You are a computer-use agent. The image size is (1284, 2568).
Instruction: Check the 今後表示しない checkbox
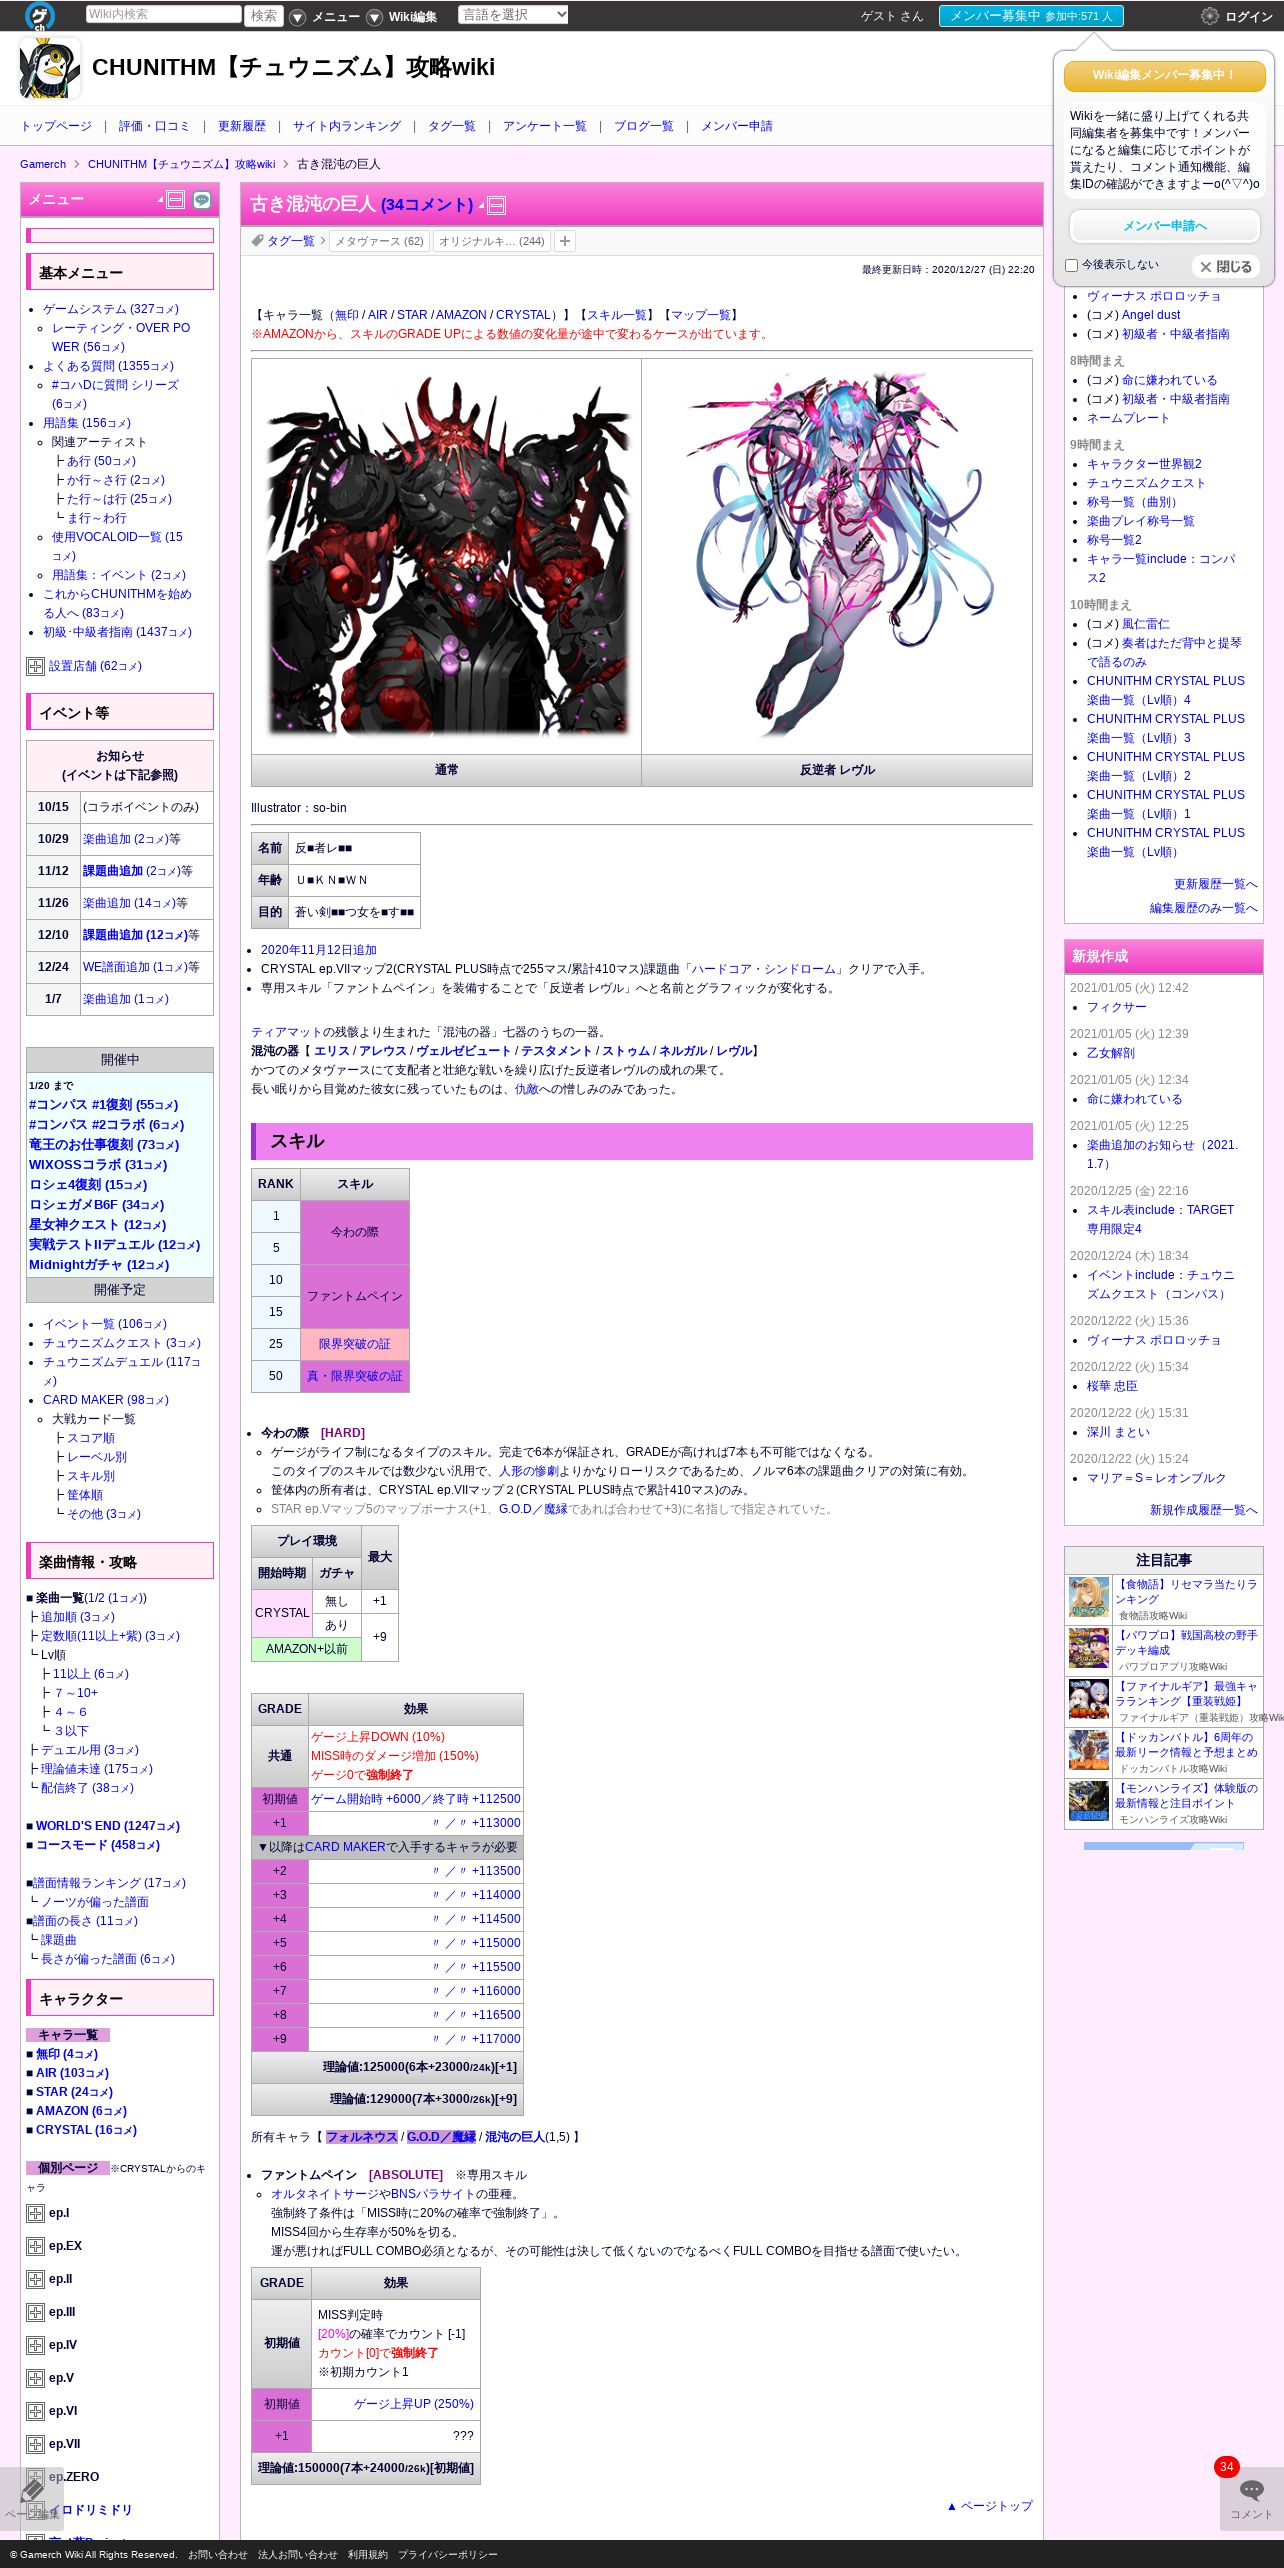[x=1072, y=266]
